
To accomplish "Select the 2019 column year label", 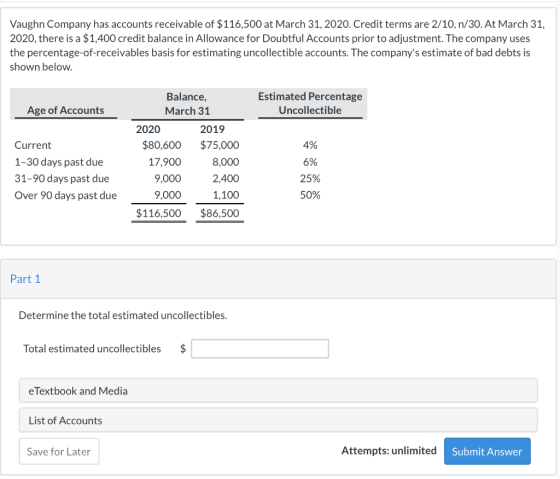I will click(212, 129).
